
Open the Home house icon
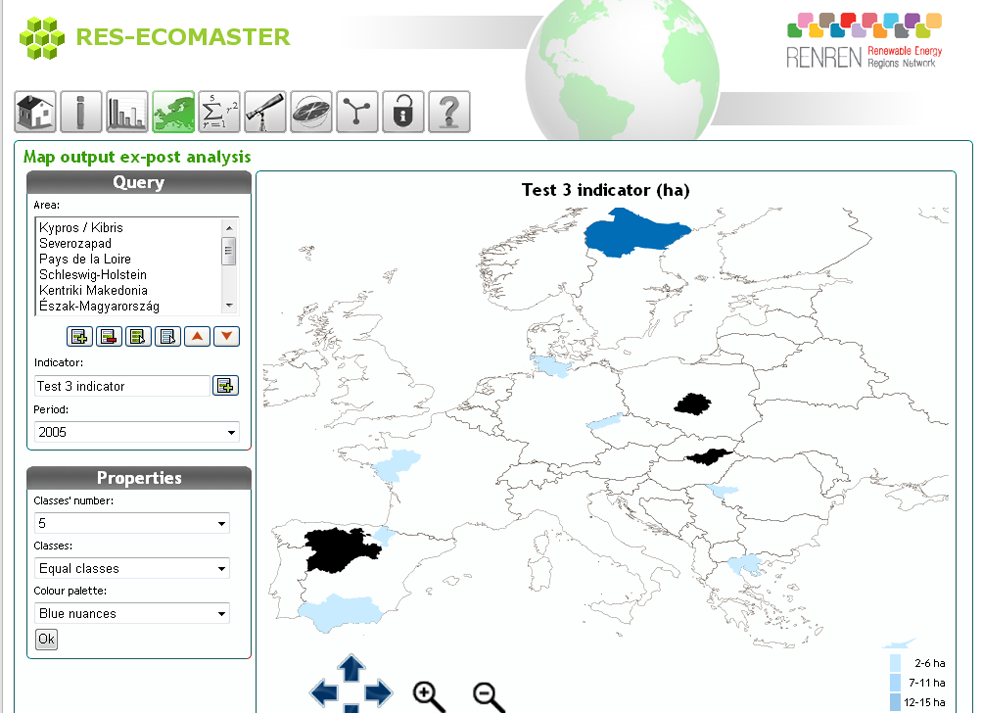[36, 112]
